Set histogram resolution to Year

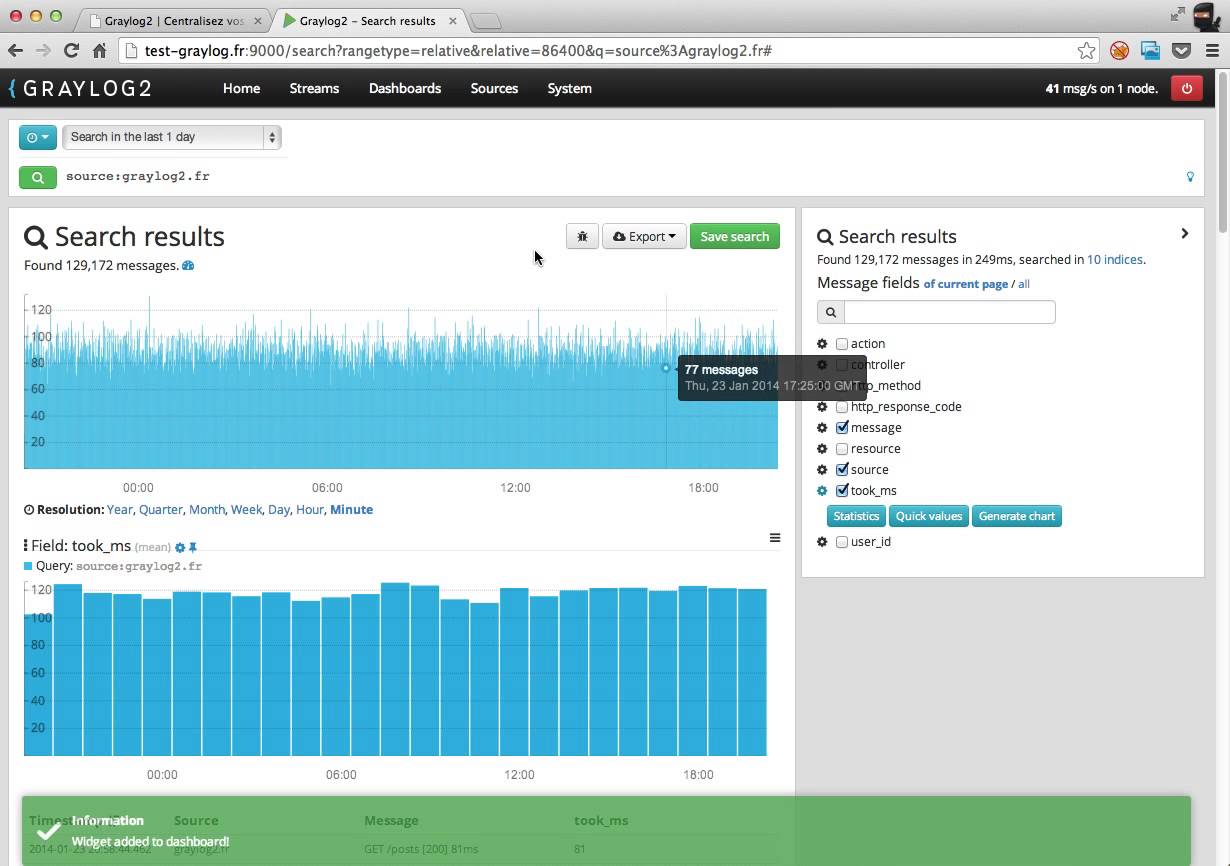coord(120,510)
